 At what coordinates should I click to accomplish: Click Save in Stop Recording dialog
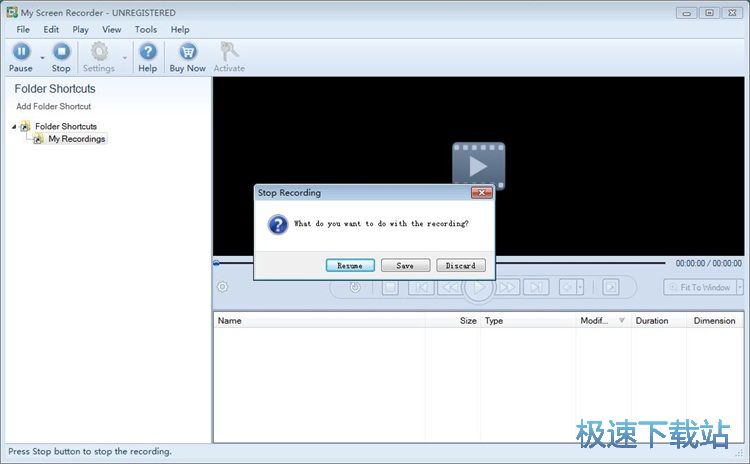click(x=405, y=265)
